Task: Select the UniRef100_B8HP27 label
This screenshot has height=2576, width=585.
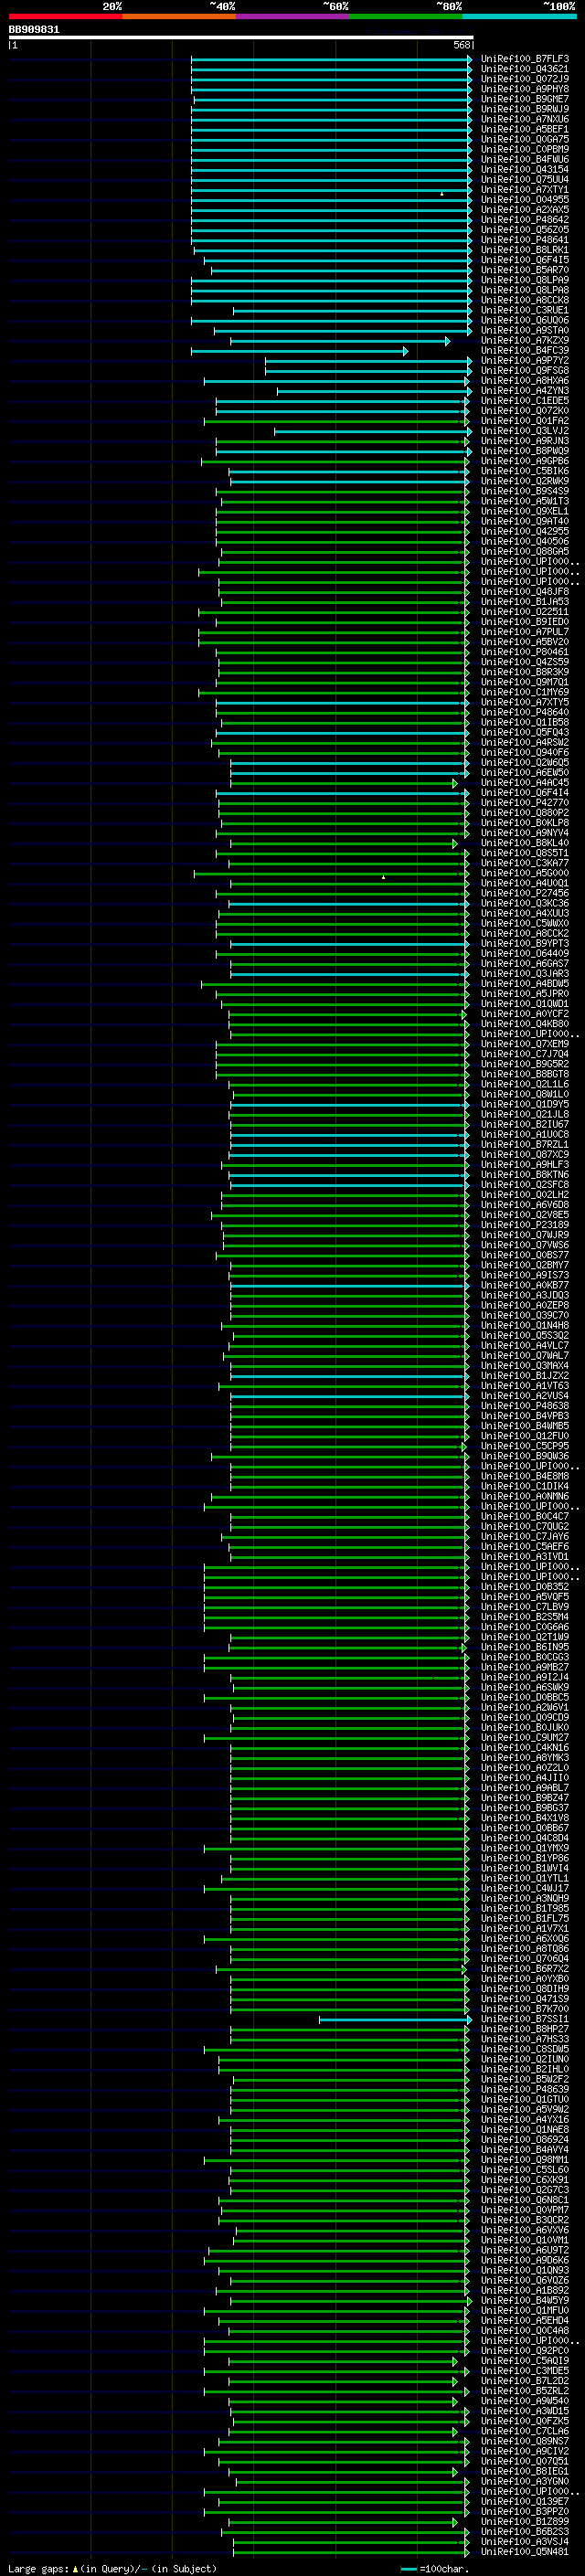Action: tap(524, 2029)
